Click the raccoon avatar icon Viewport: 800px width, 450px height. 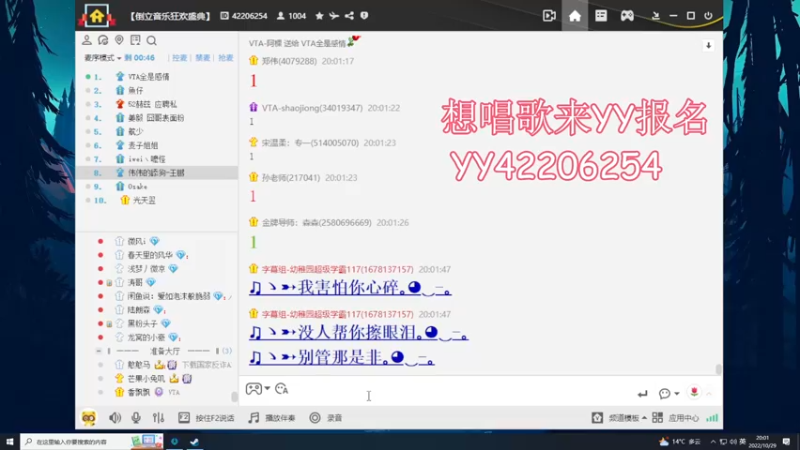click(89, 418)
